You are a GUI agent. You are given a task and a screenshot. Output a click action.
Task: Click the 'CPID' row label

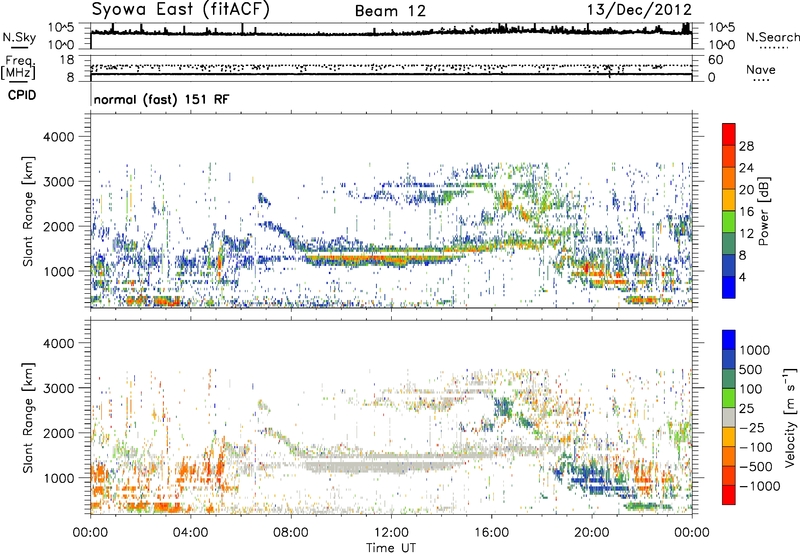22,95
